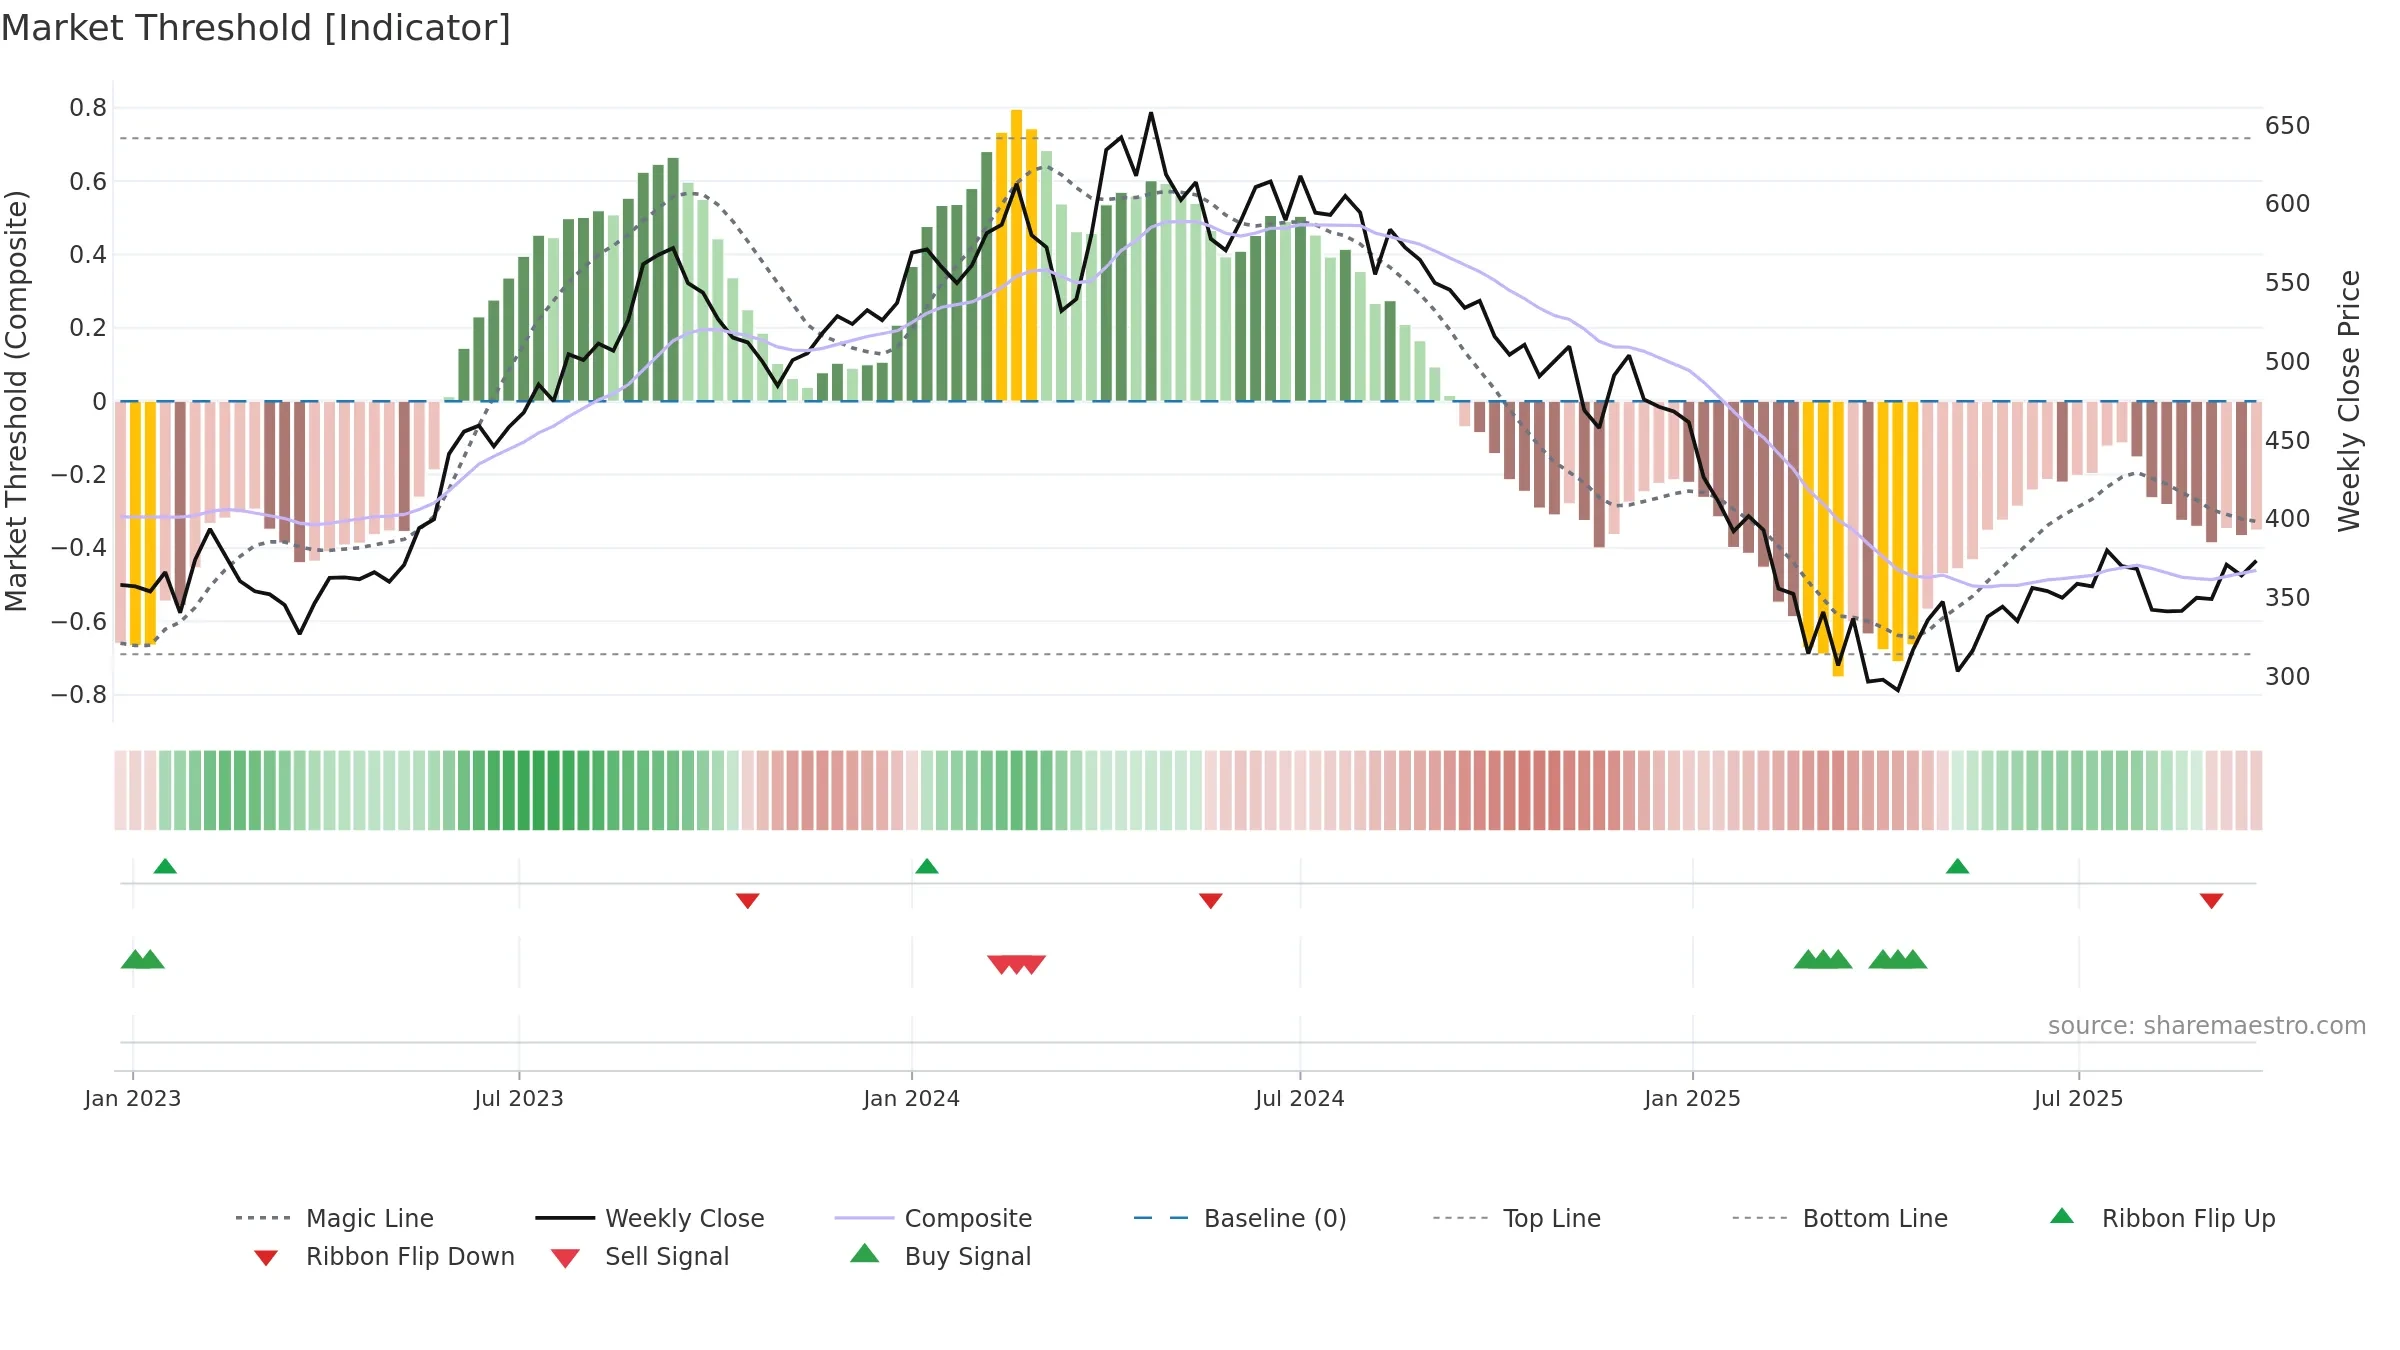Click the light green ribbon segment near Jul 2025
2400x1350 pixels.
click(x=2077, y=790)
